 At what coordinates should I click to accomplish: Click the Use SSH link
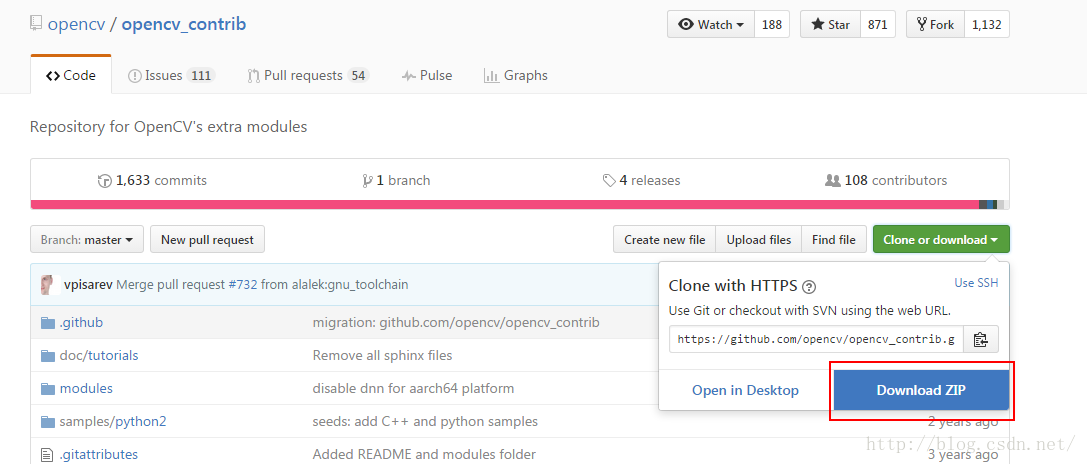pos(976,282)
